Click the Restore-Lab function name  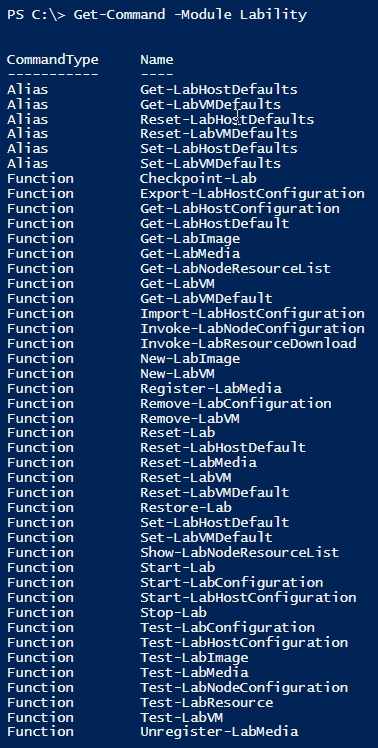(x=186, y=507)
